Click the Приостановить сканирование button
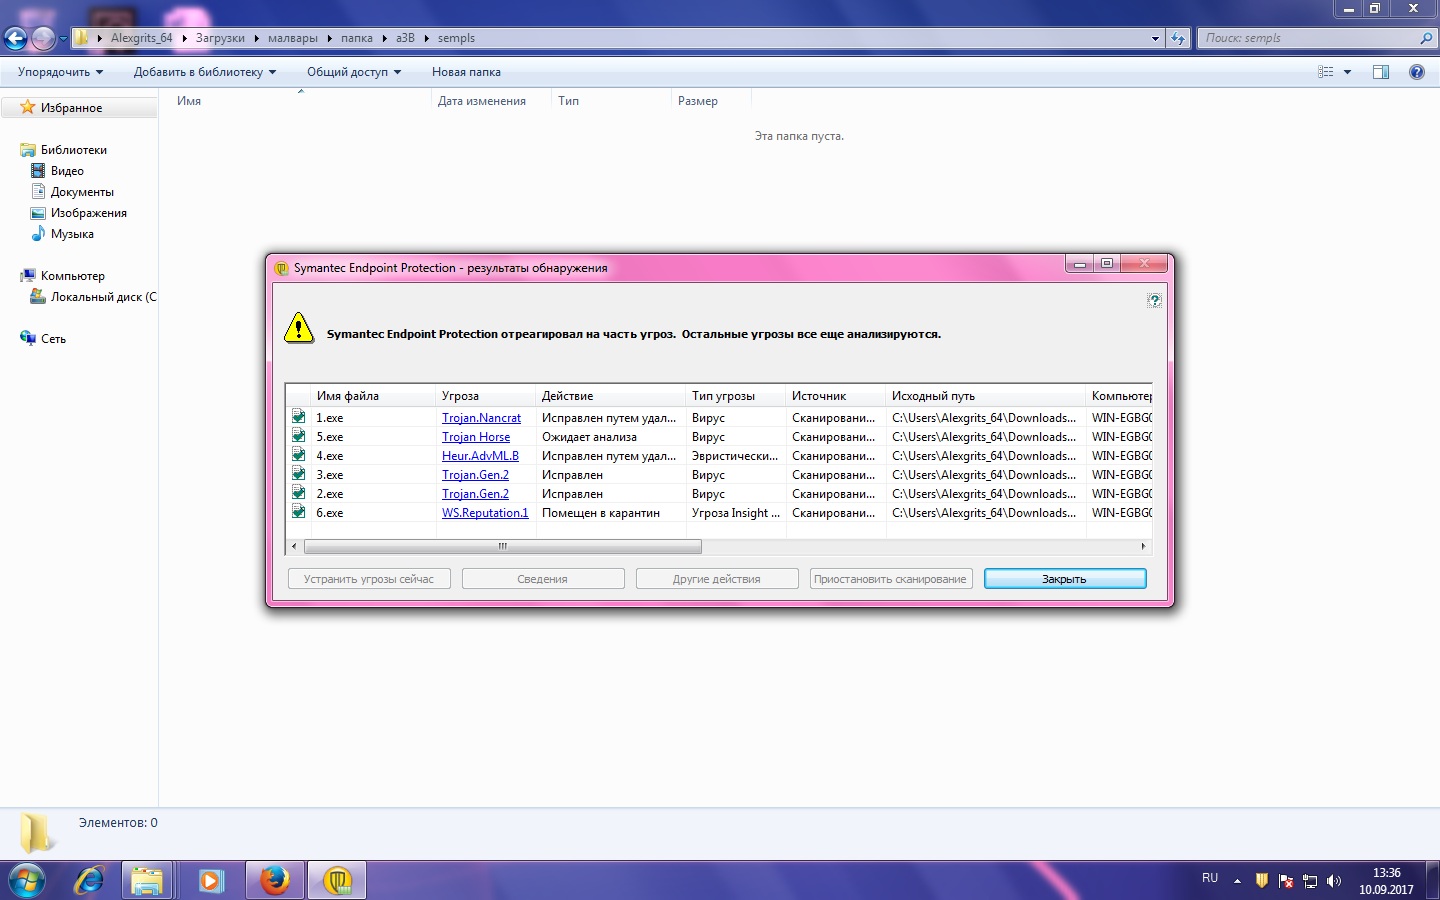The image size is (1440, 900). (891, 579)
